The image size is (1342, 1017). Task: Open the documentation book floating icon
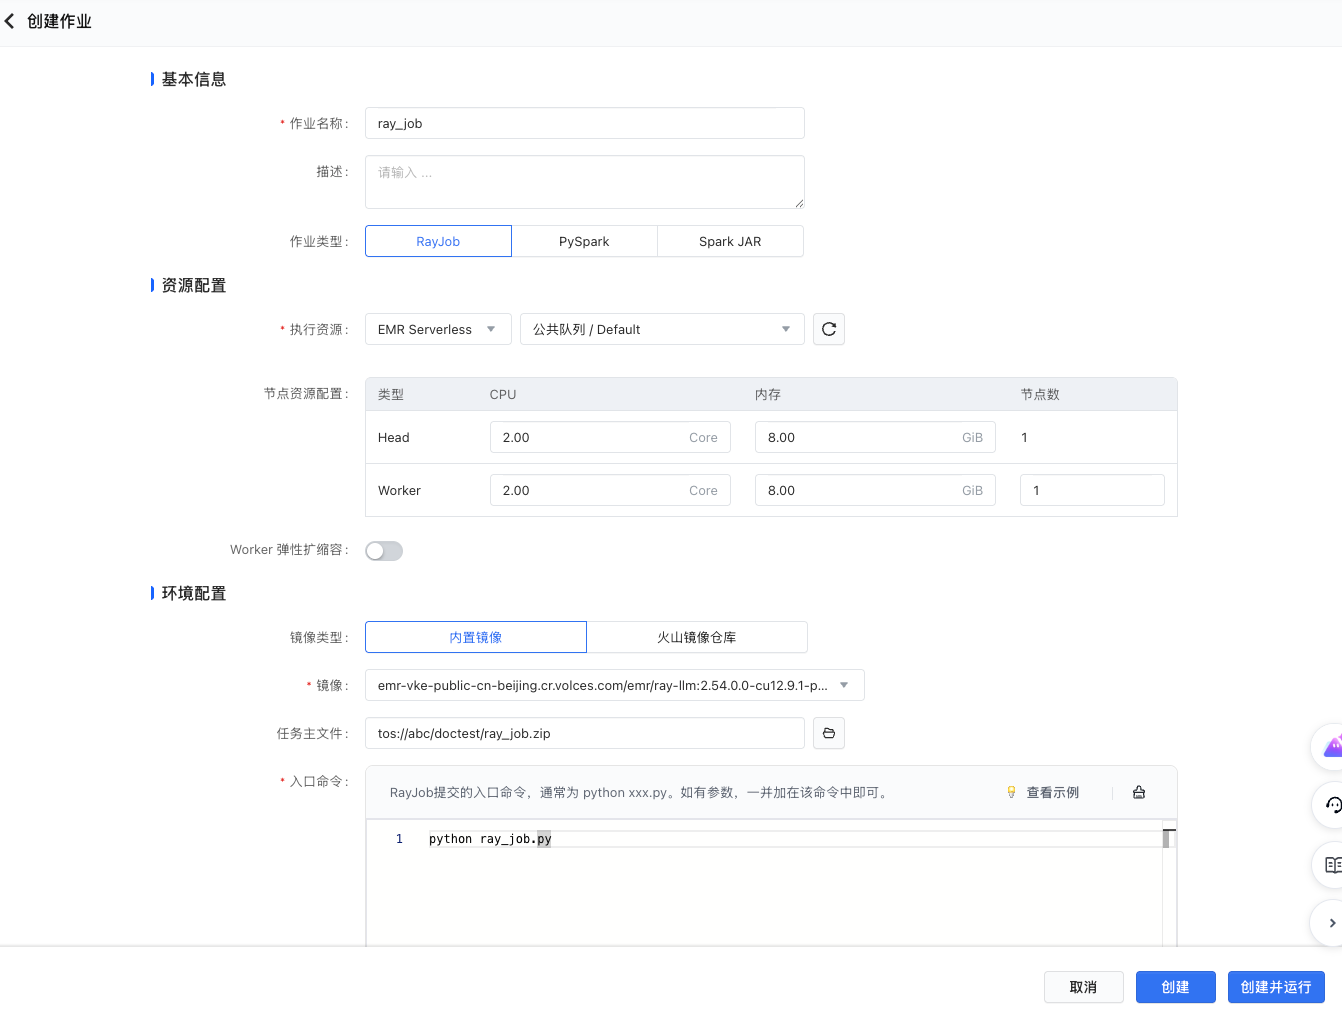pyautogui.click(x=1333, y=864)
